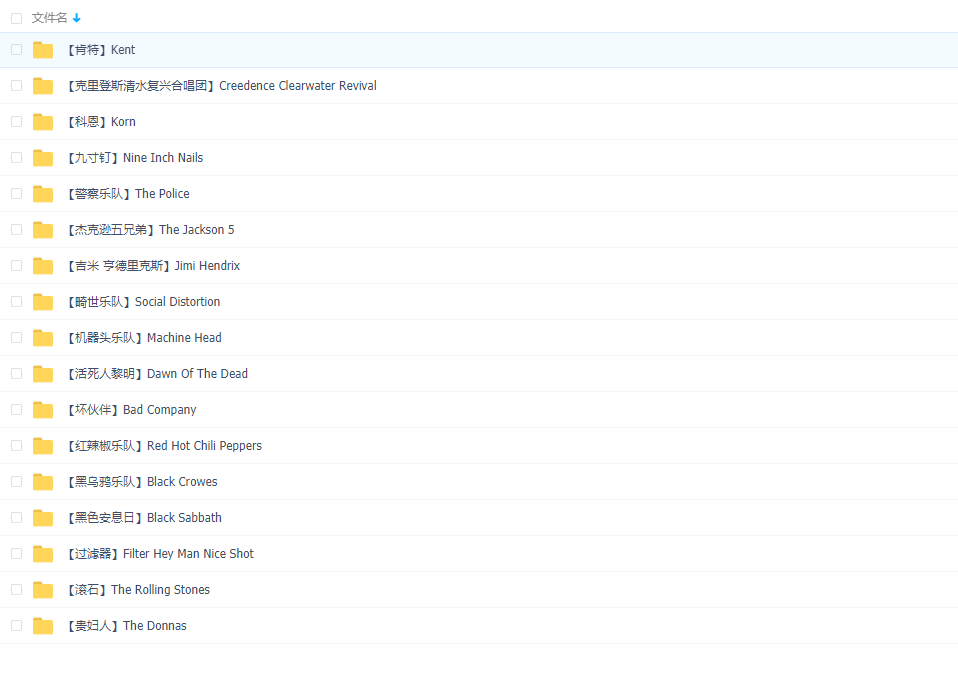The image size is (958, 699).
Task: Select the Black Sabbath checkbox
Action: pos(16,518)
